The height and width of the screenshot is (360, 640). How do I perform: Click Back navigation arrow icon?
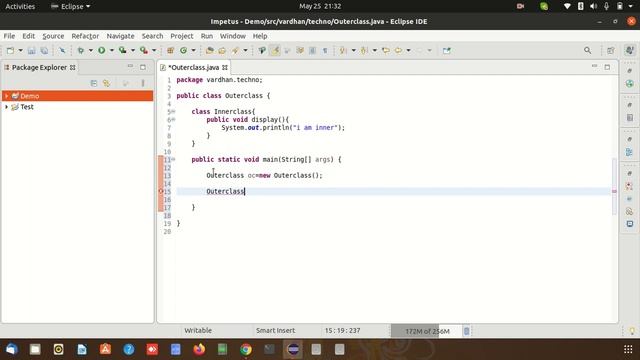click(x=398, y=51)
